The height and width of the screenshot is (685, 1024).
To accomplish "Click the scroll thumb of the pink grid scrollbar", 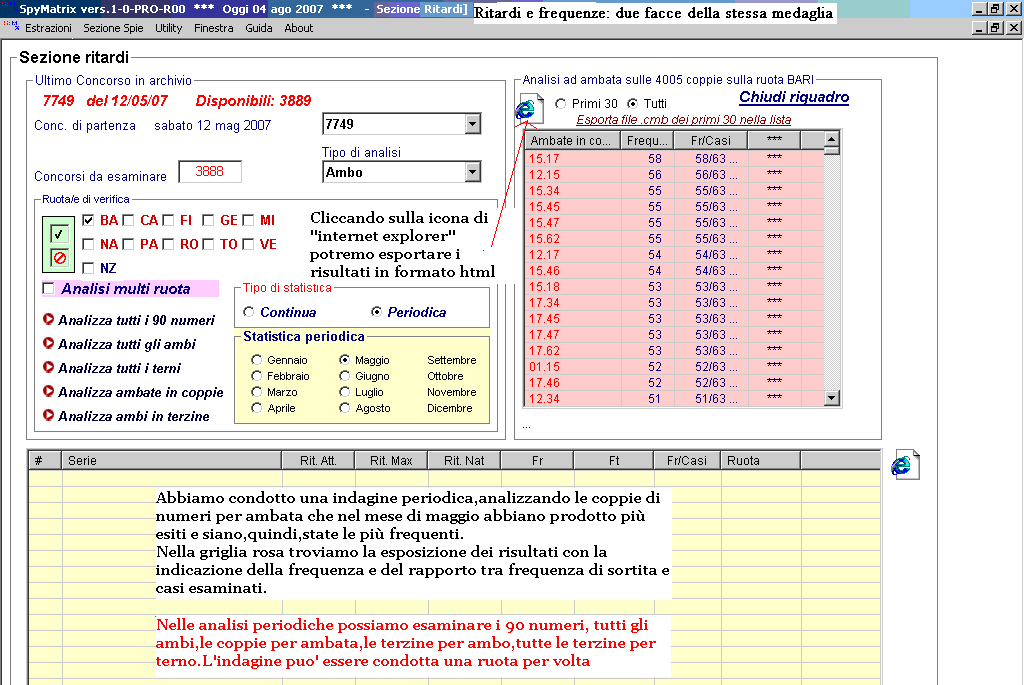I will point(831,150).
